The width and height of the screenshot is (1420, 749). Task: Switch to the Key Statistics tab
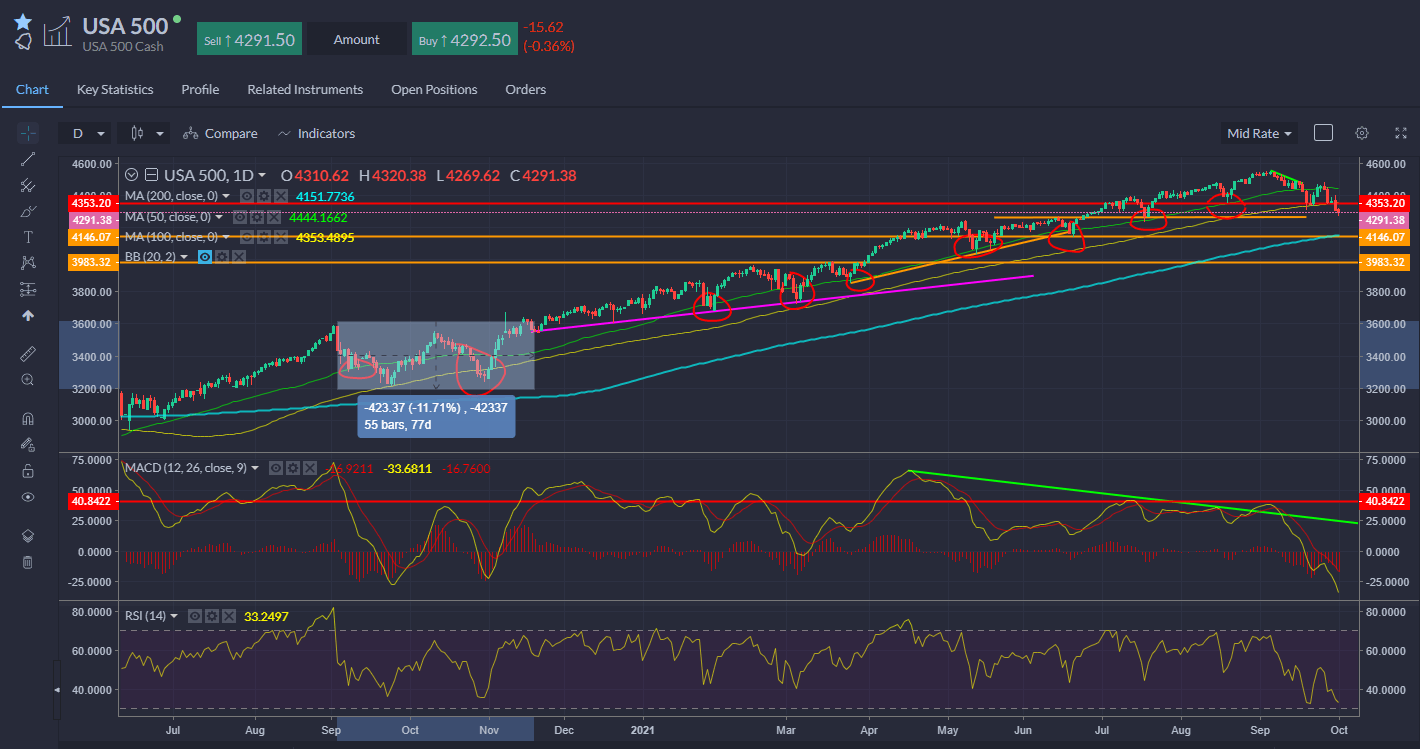coord(115,90)
